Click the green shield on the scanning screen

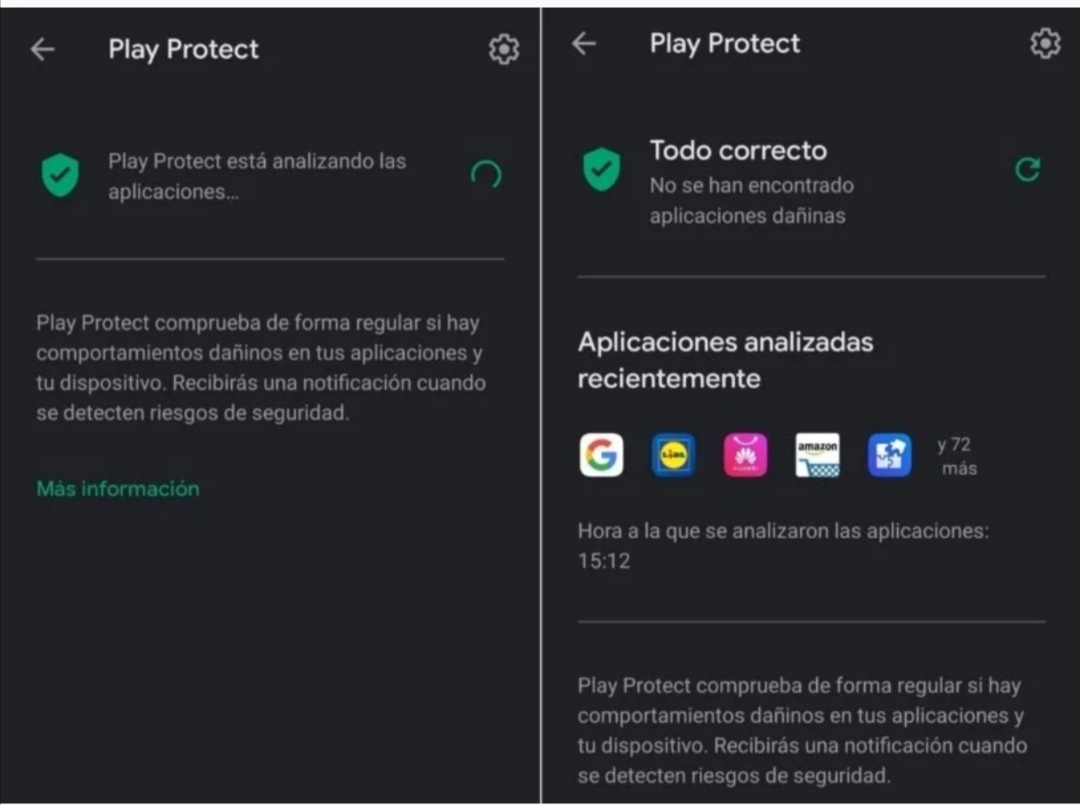(60, 173)
